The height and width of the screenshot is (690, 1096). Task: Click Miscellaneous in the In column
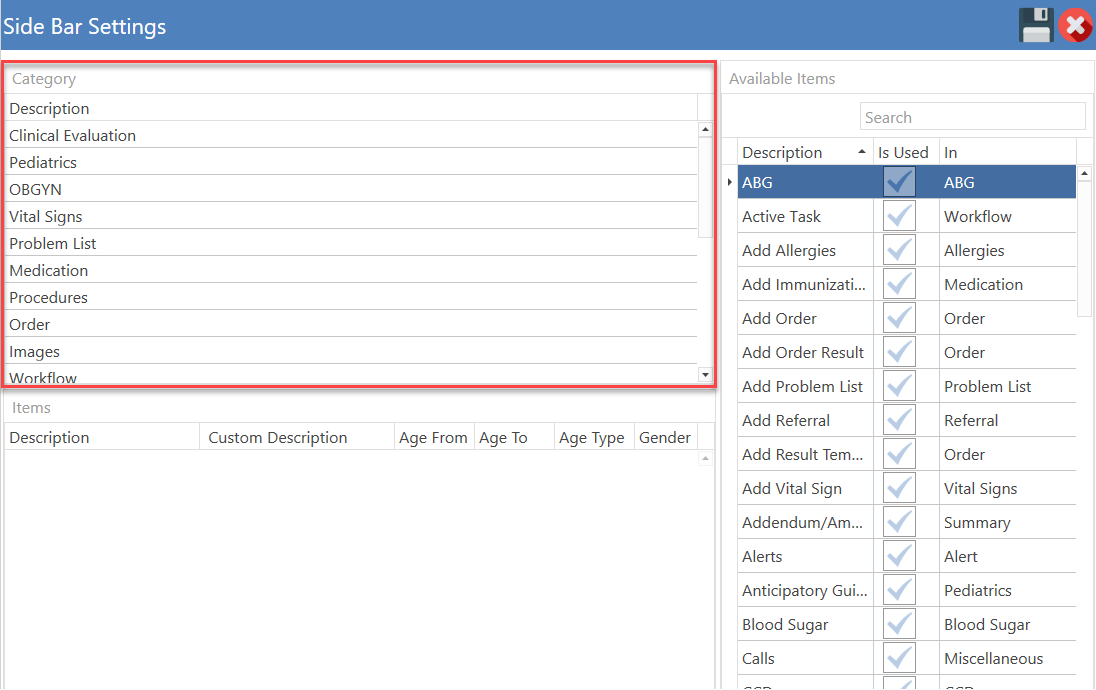click(993, 659)
